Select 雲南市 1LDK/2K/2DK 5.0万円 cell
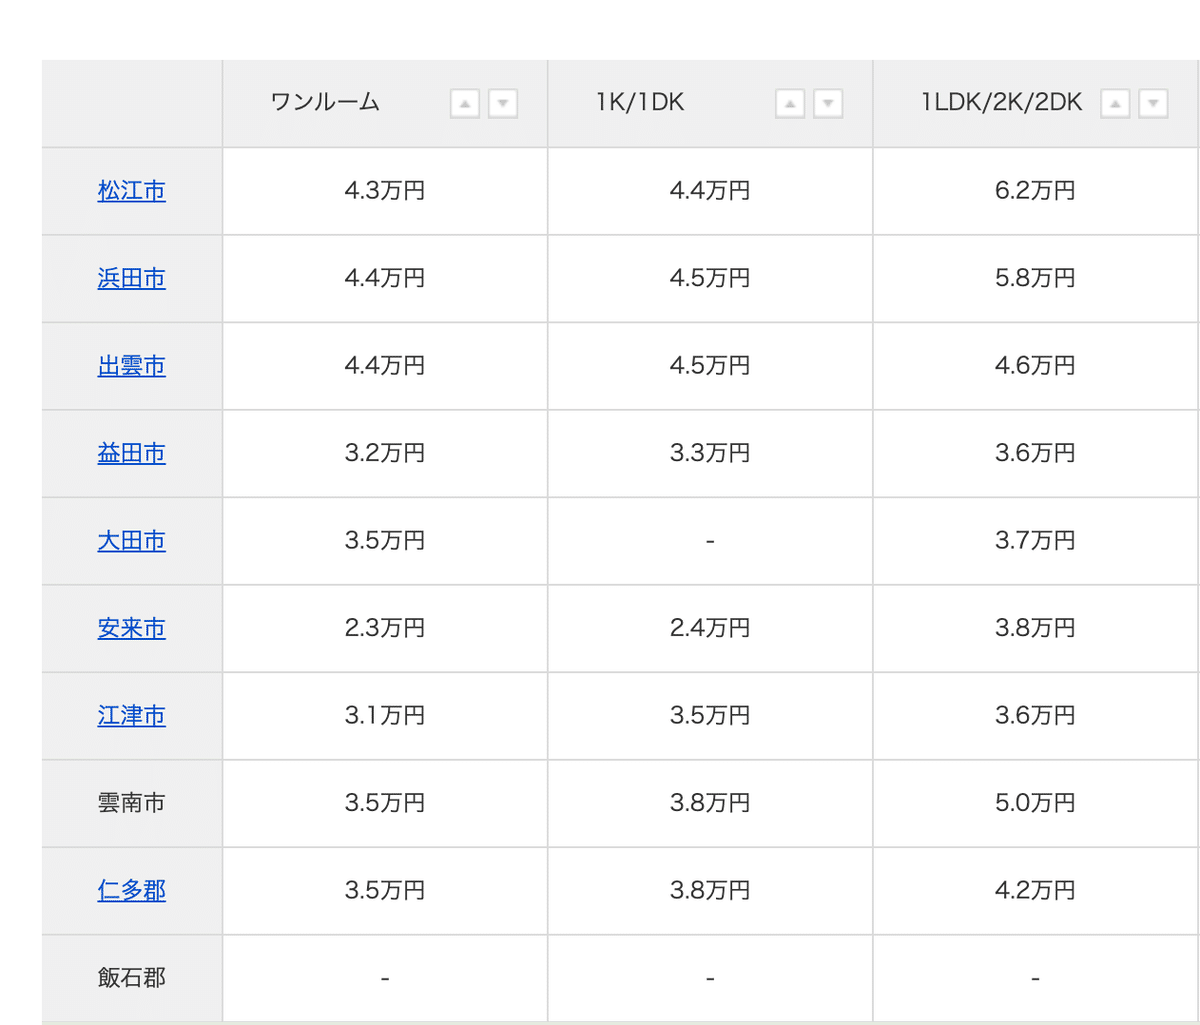The height and width of the screenshot is (1025, 1200). pyautogui.click(x=1035, y=803)
